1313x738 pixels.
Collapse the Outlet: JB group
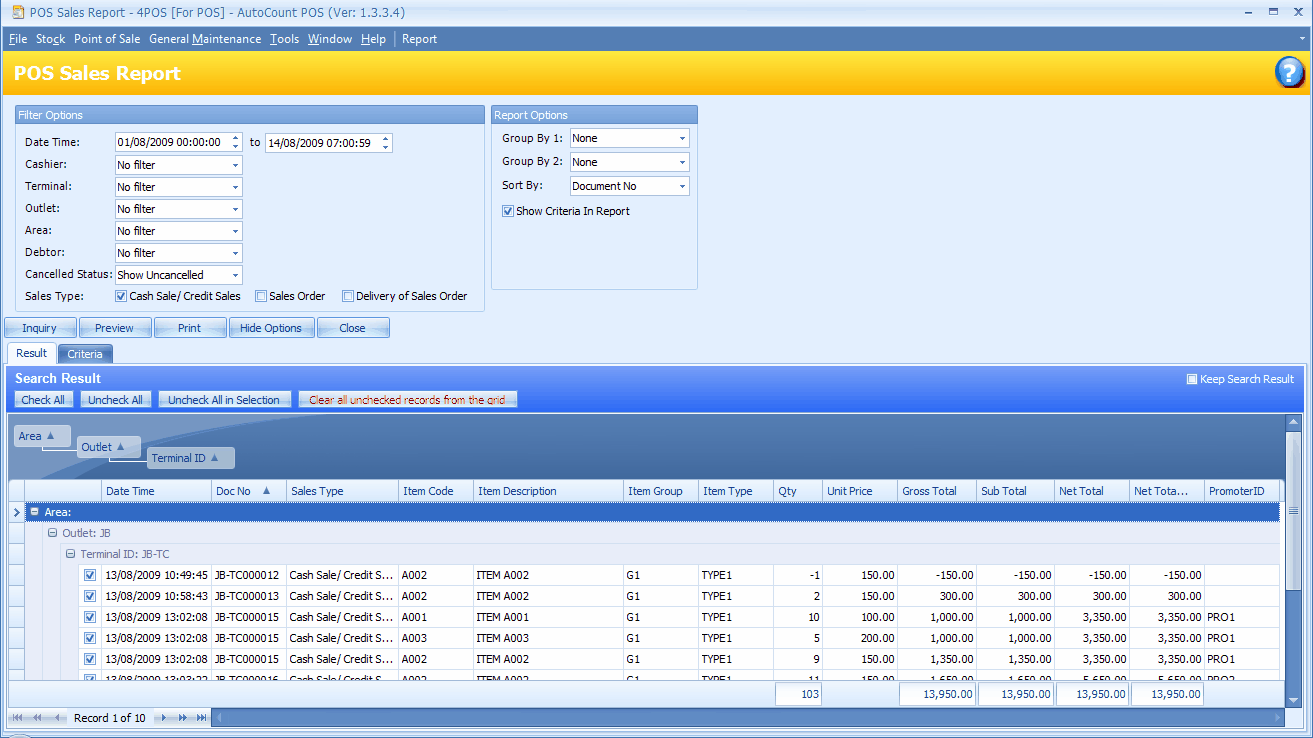coord(53,533)
